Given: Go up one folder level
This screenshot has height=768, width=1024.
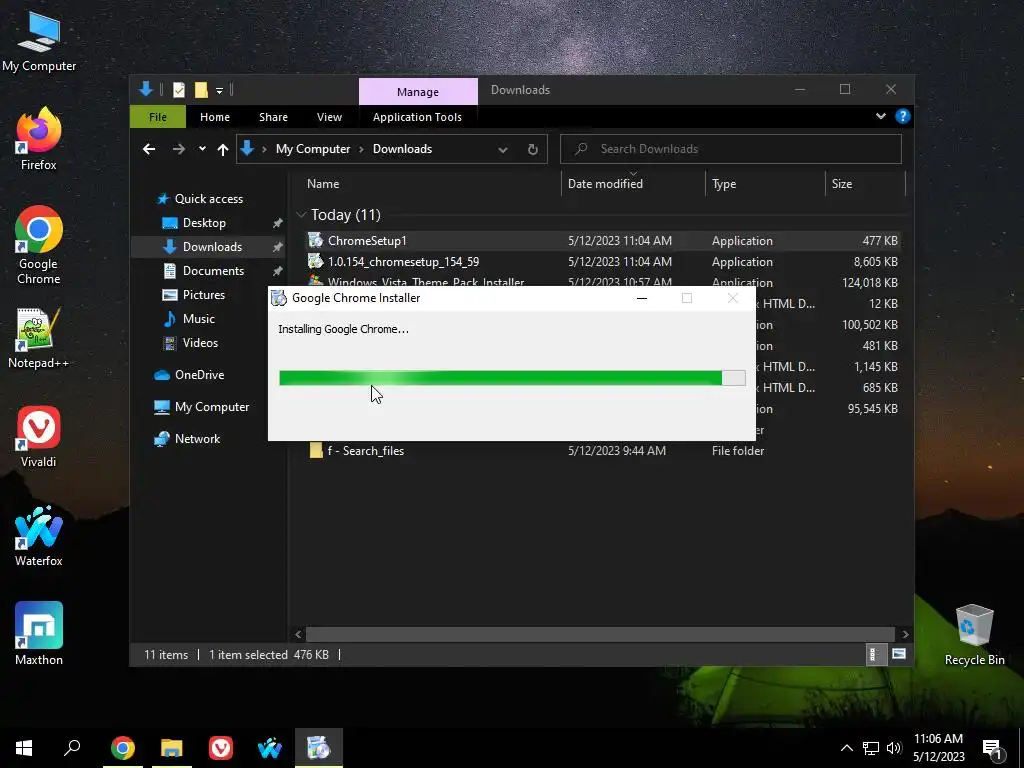Looking at the screenshot, I should [x=223, y=150].
